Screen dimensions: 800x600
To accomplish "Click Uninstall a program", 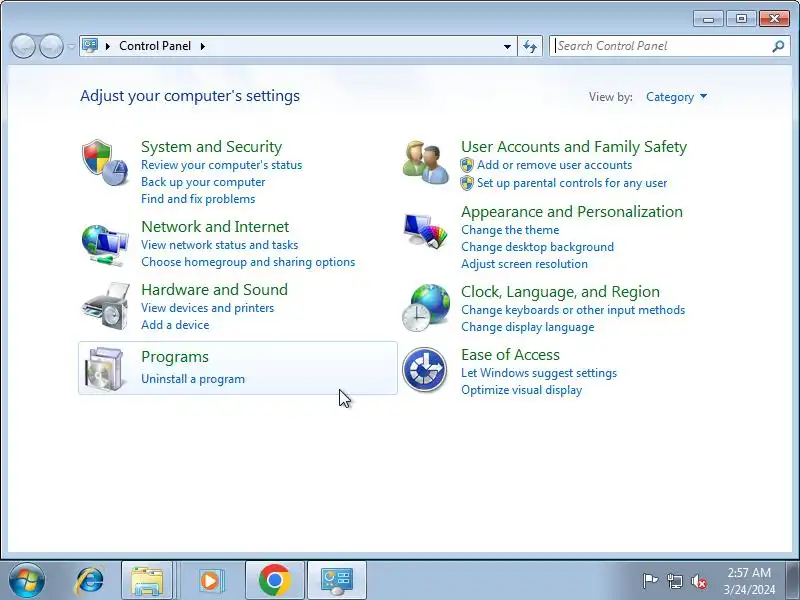I will 193,379.
